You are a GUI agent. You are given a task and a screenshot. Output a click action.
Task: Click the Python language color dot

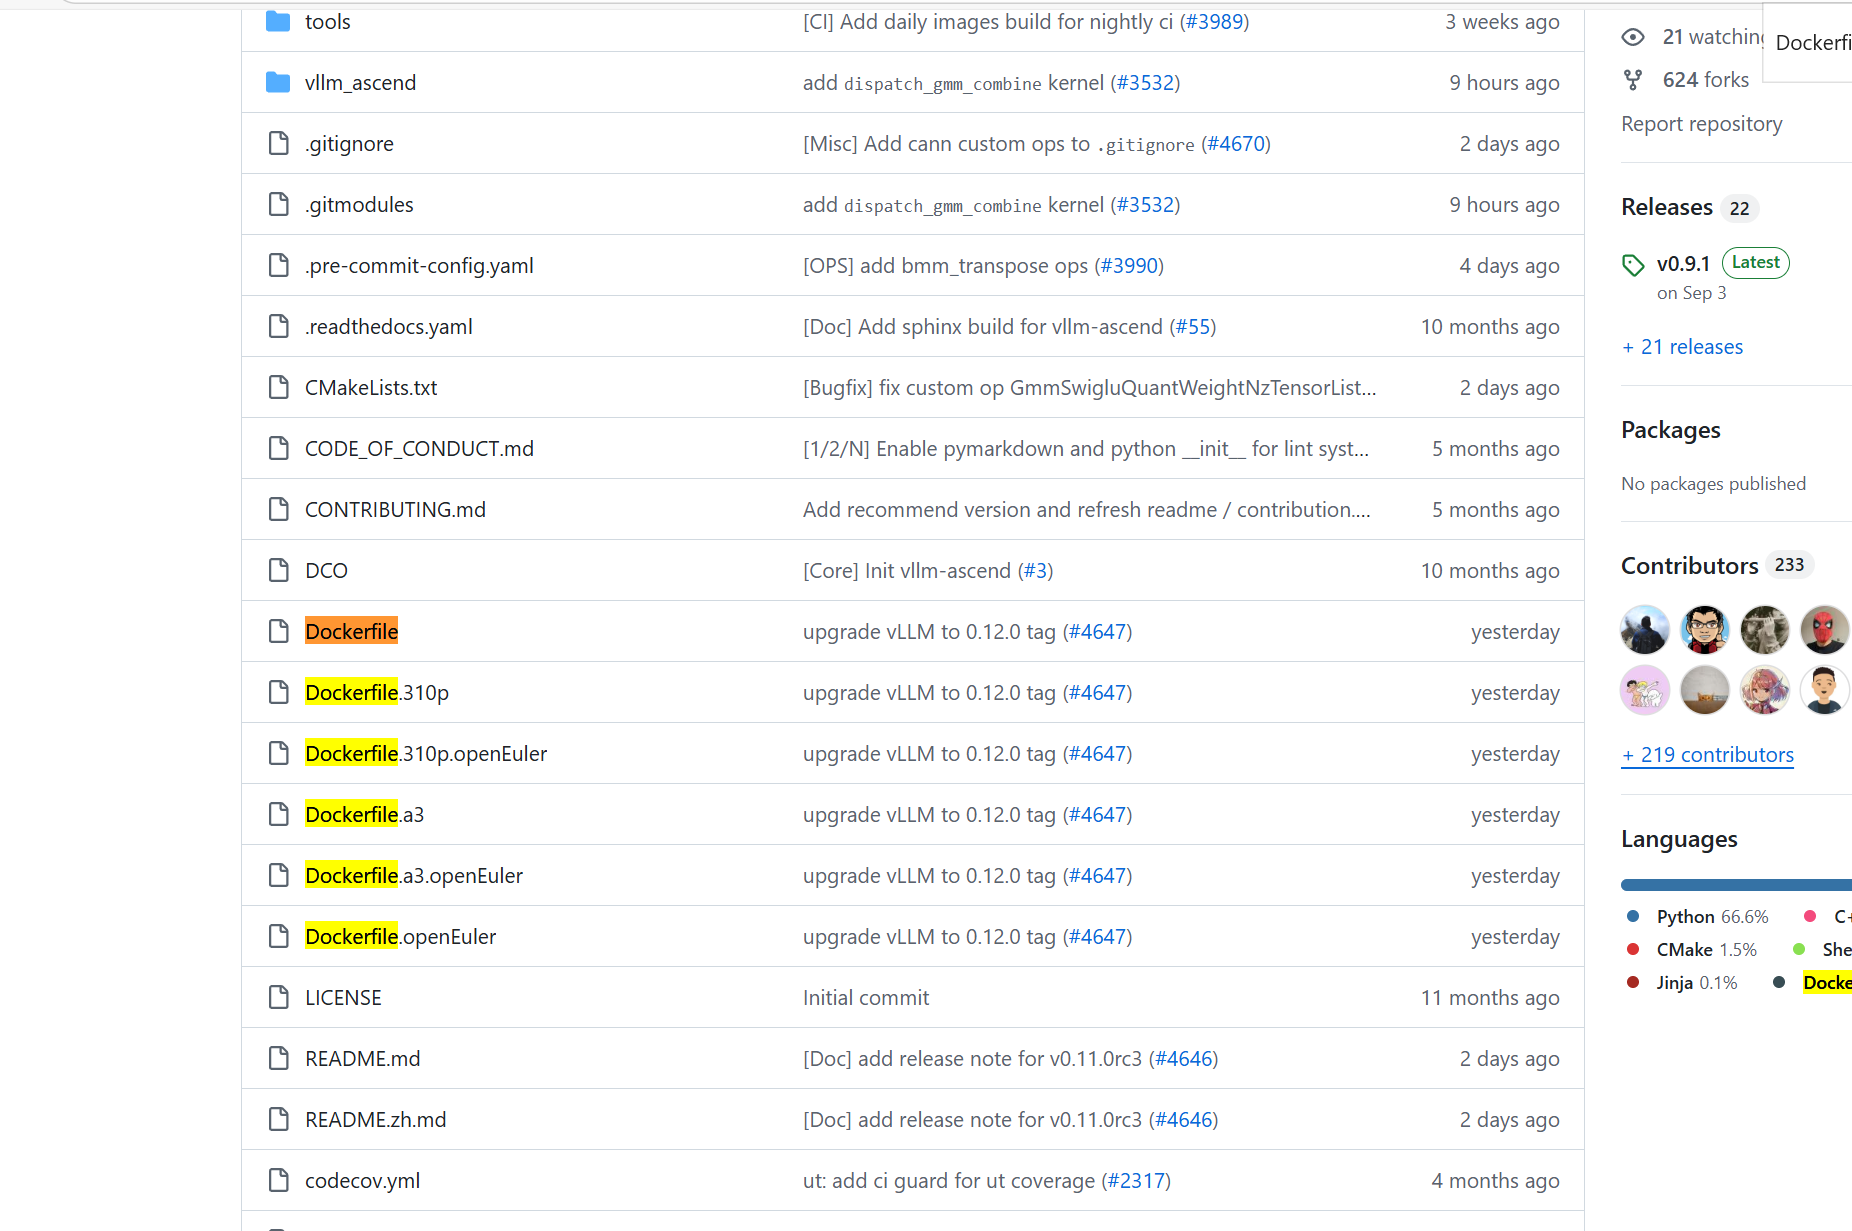[1634, 915]
